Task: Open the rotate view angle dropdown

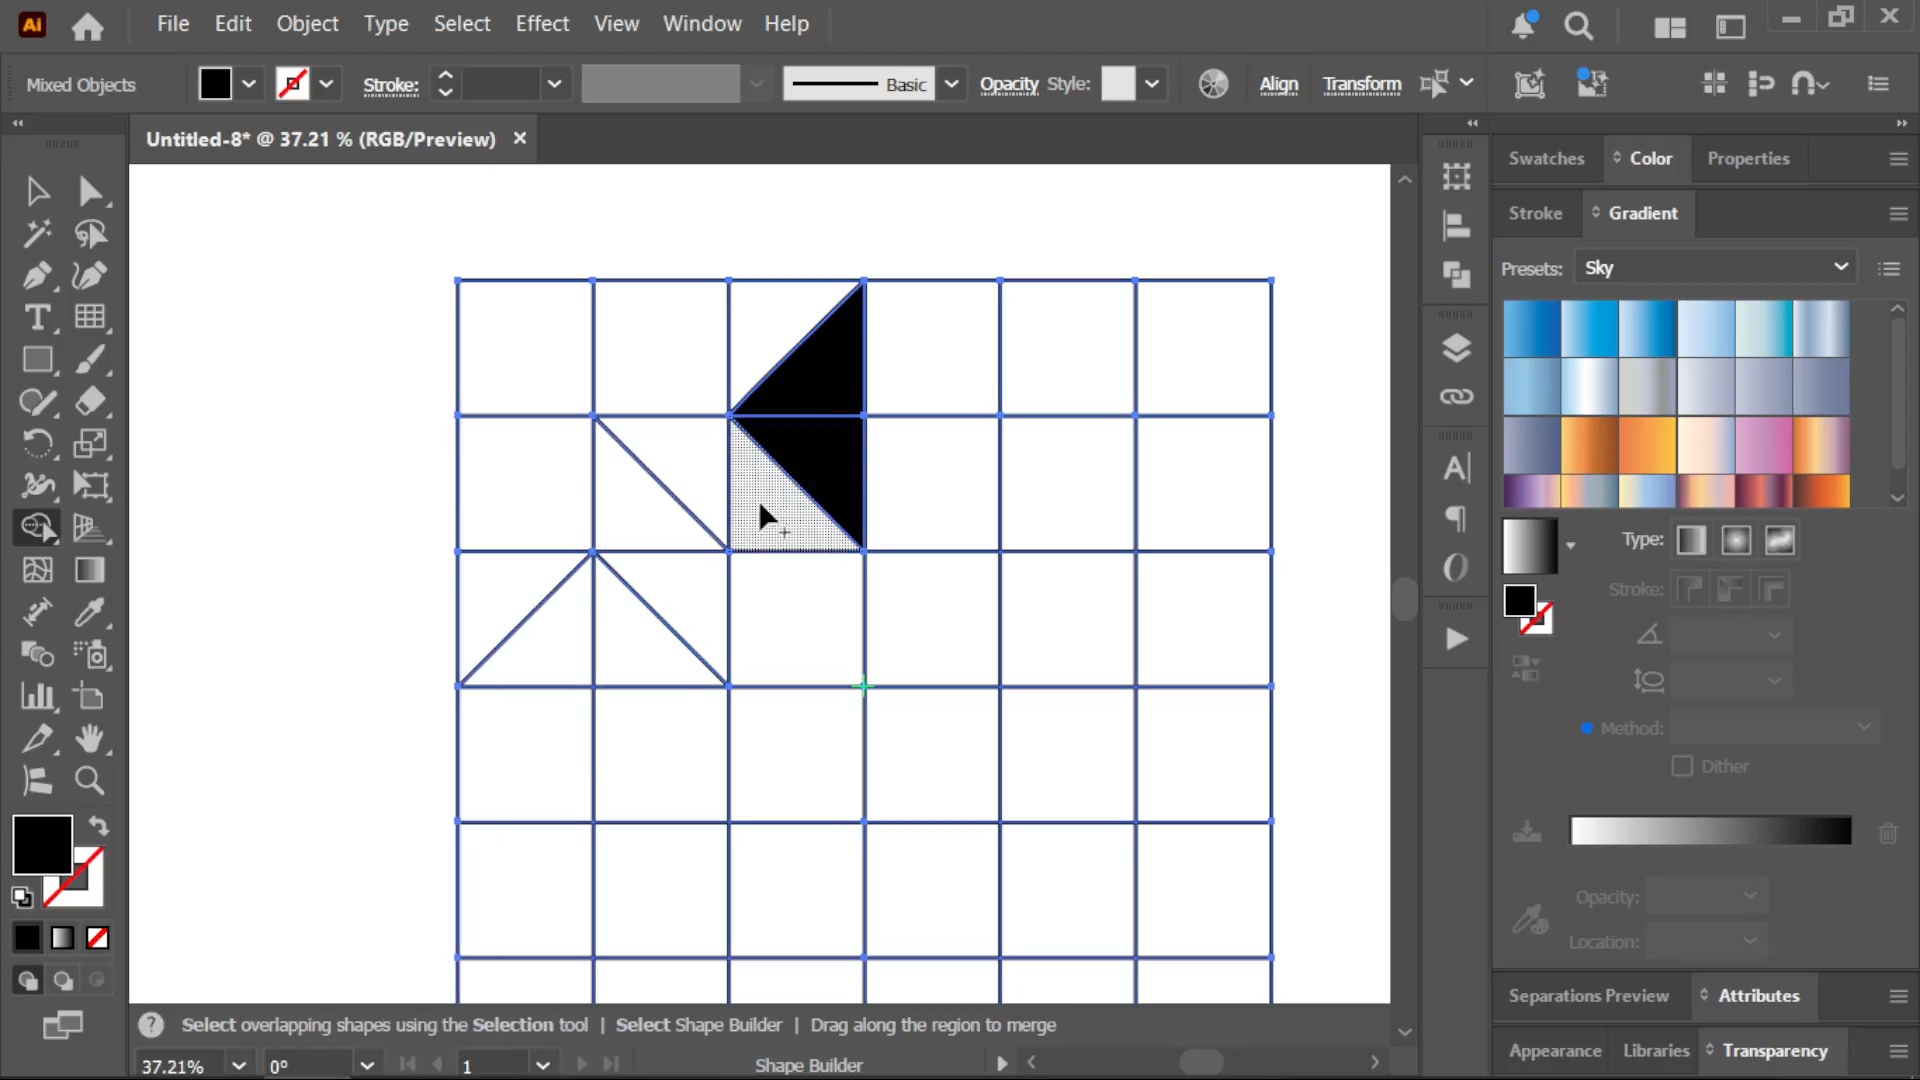Action: point(367,1065)
